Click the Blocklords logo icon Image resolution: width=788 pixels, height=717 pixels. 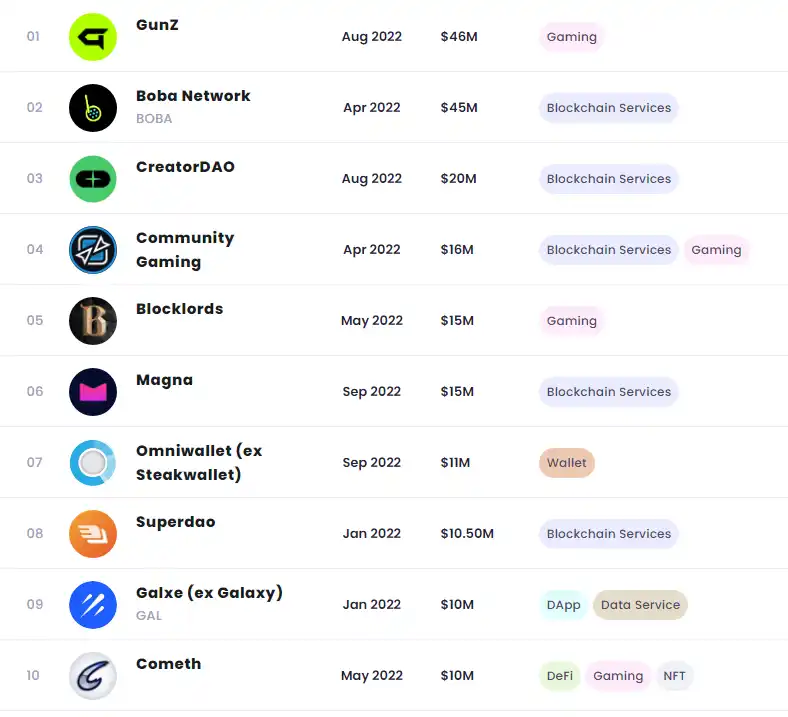[93, 321]
